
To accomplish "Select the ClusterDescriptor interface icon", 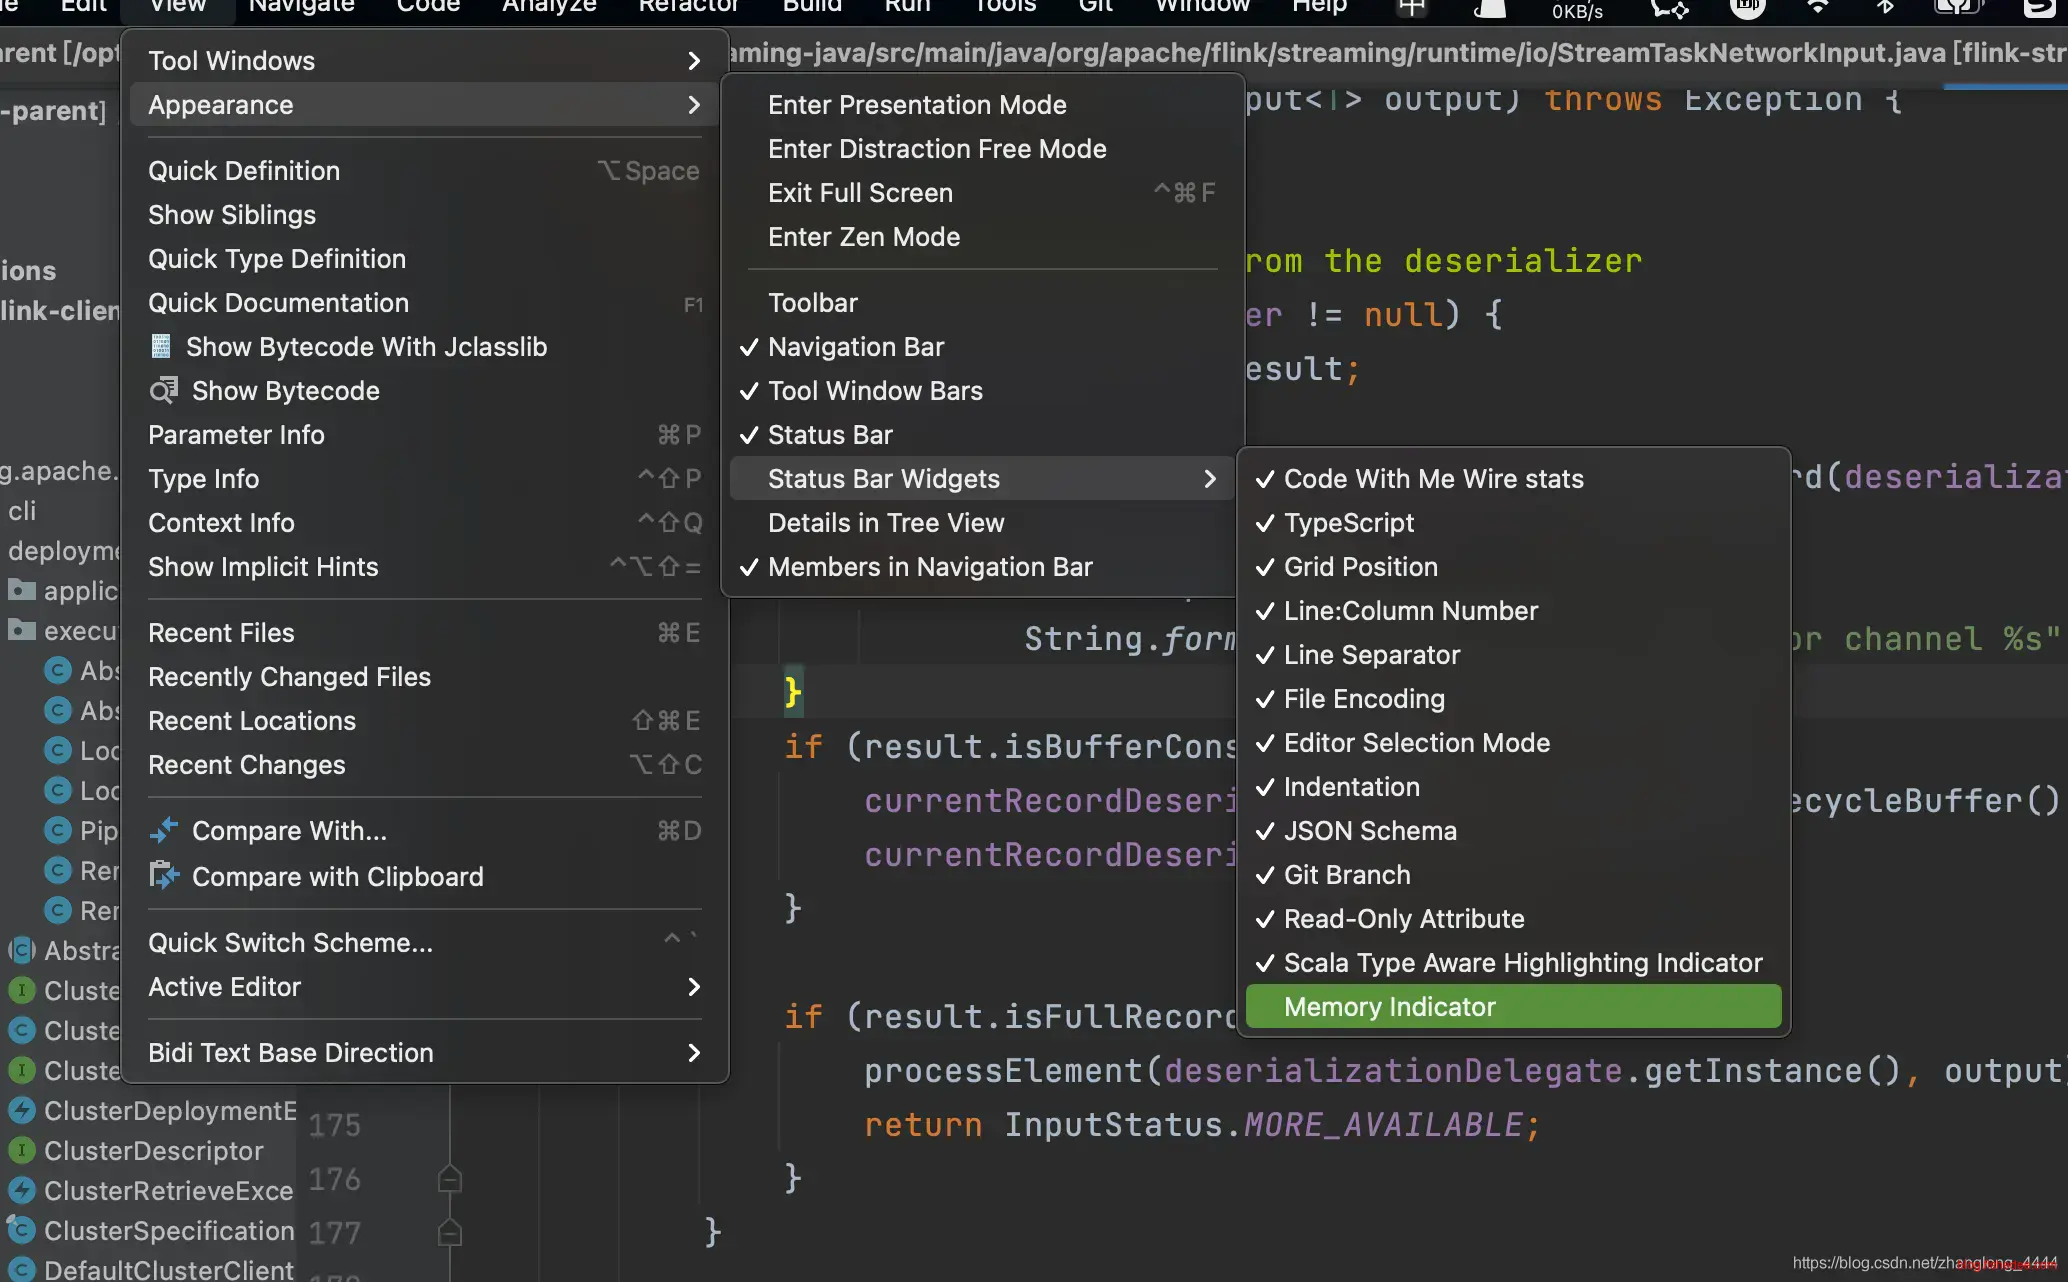I will coord(21,1151).
